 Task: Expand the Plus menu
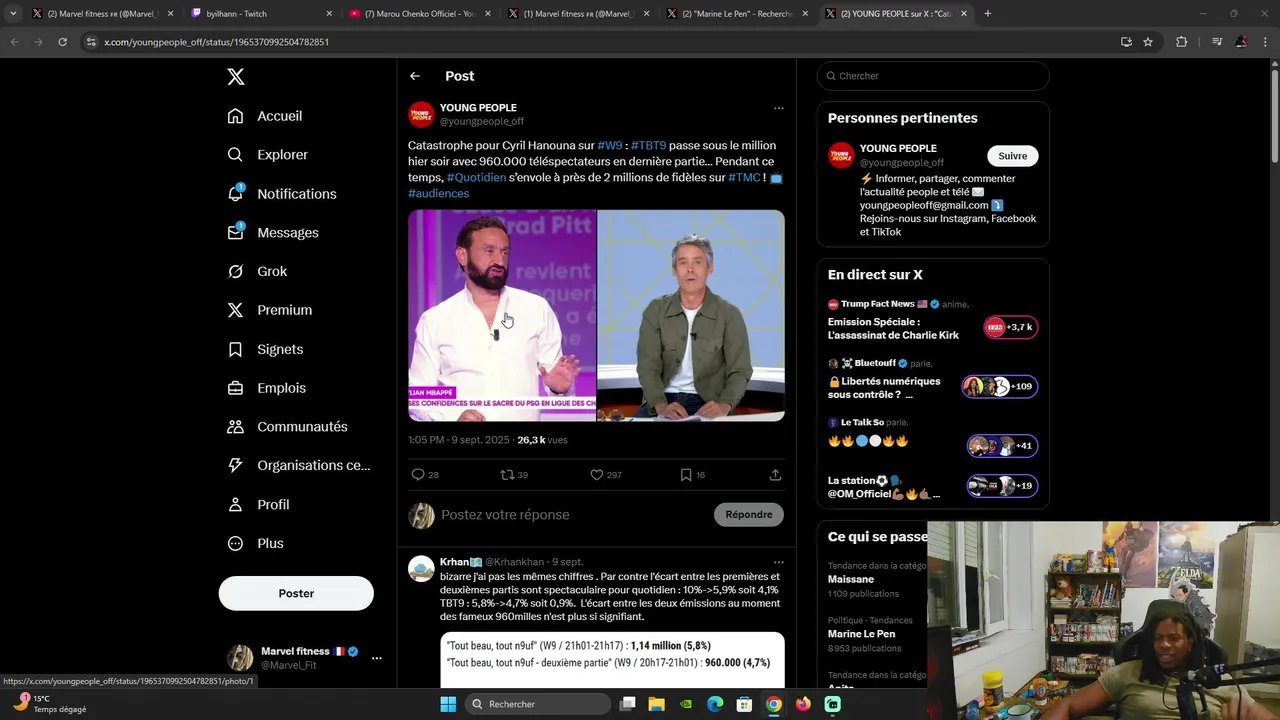click(256, 544)
